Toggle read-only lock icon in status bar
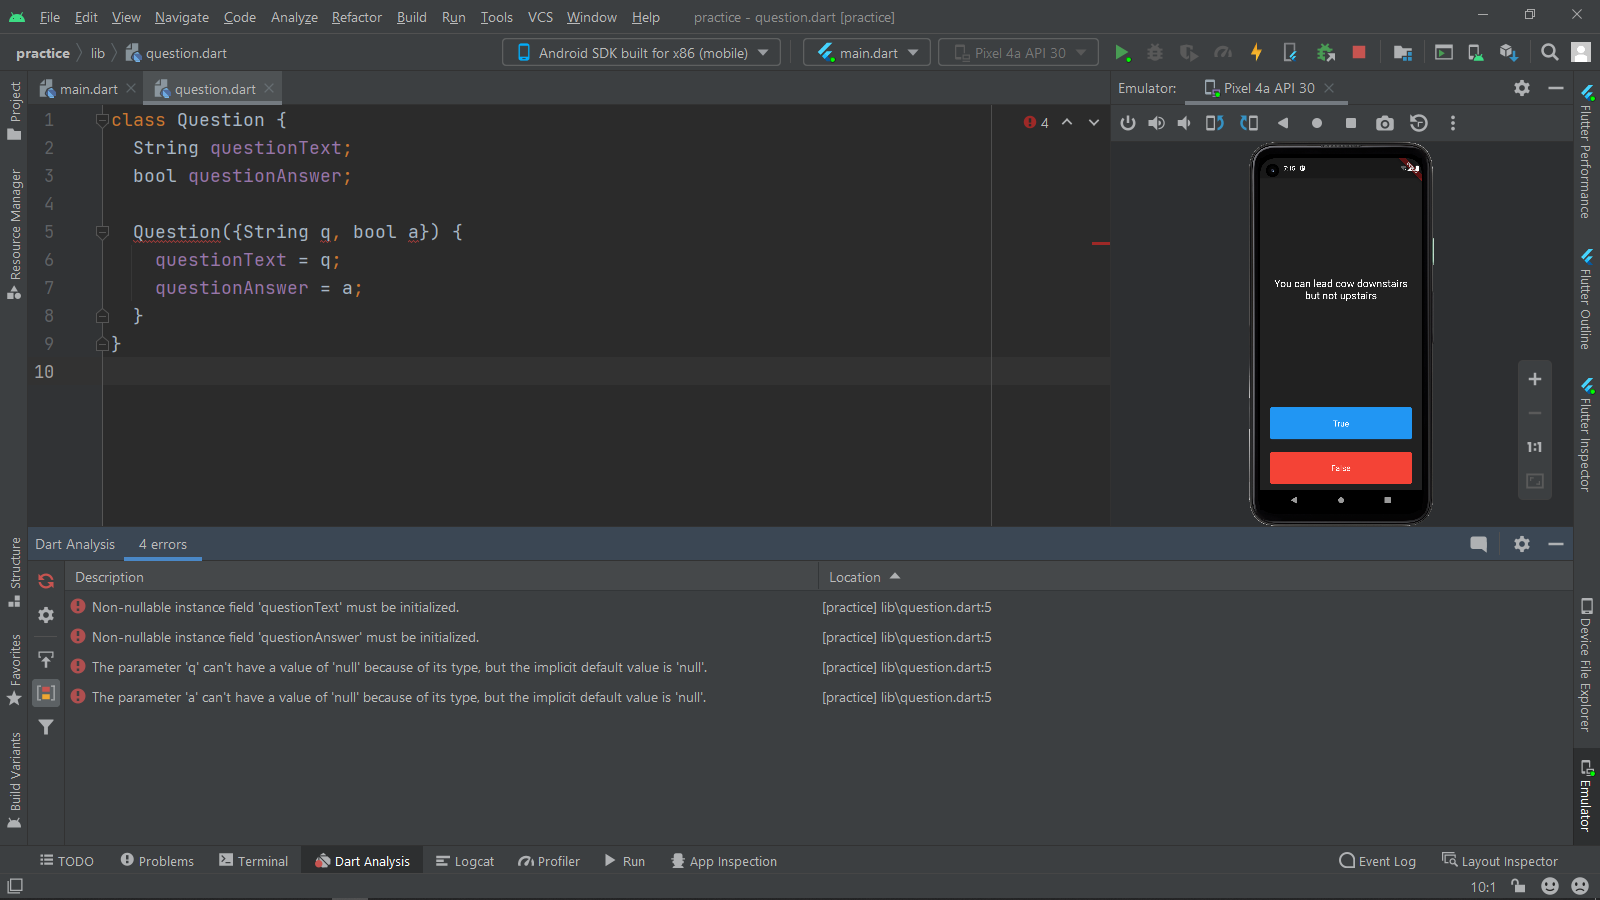1600x900 pixels. 1518,886
